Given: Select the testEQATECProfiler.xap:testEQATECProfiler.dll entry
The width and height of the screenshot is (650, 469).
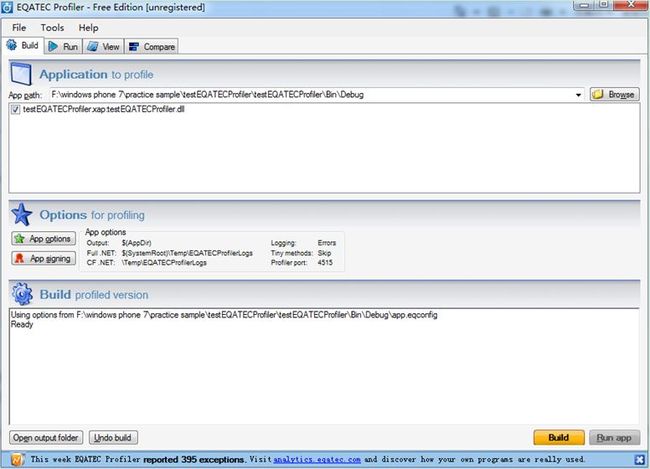Looking at the screenshot, I should coord(104,109).
